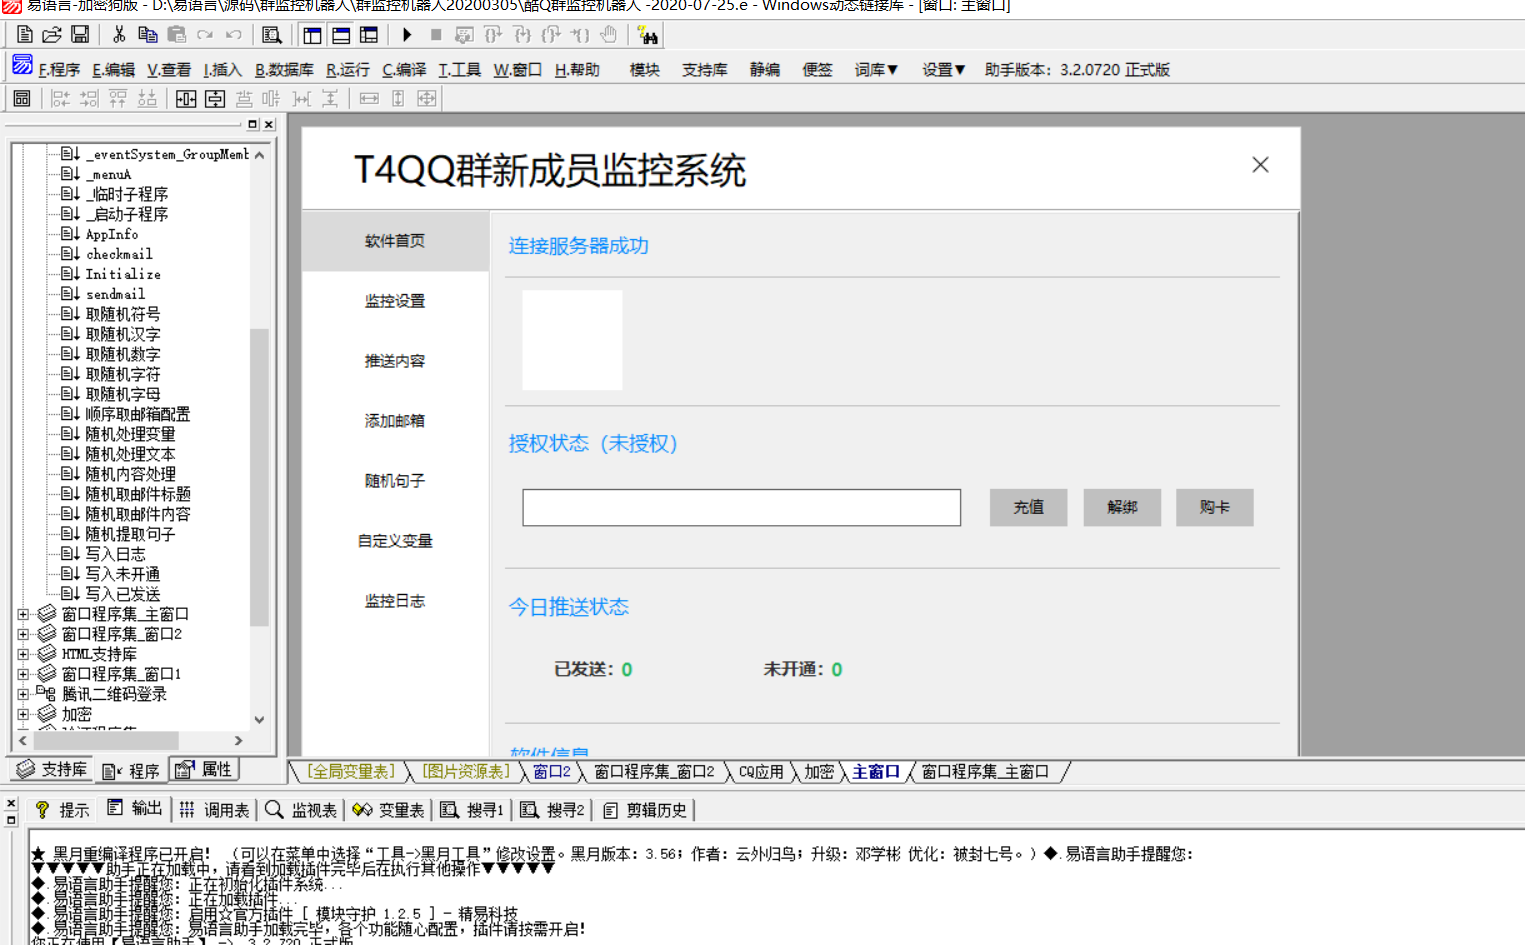Stop execution with the square stop icon
Screen dimensions: 1525x945
(x=436, y=35)
